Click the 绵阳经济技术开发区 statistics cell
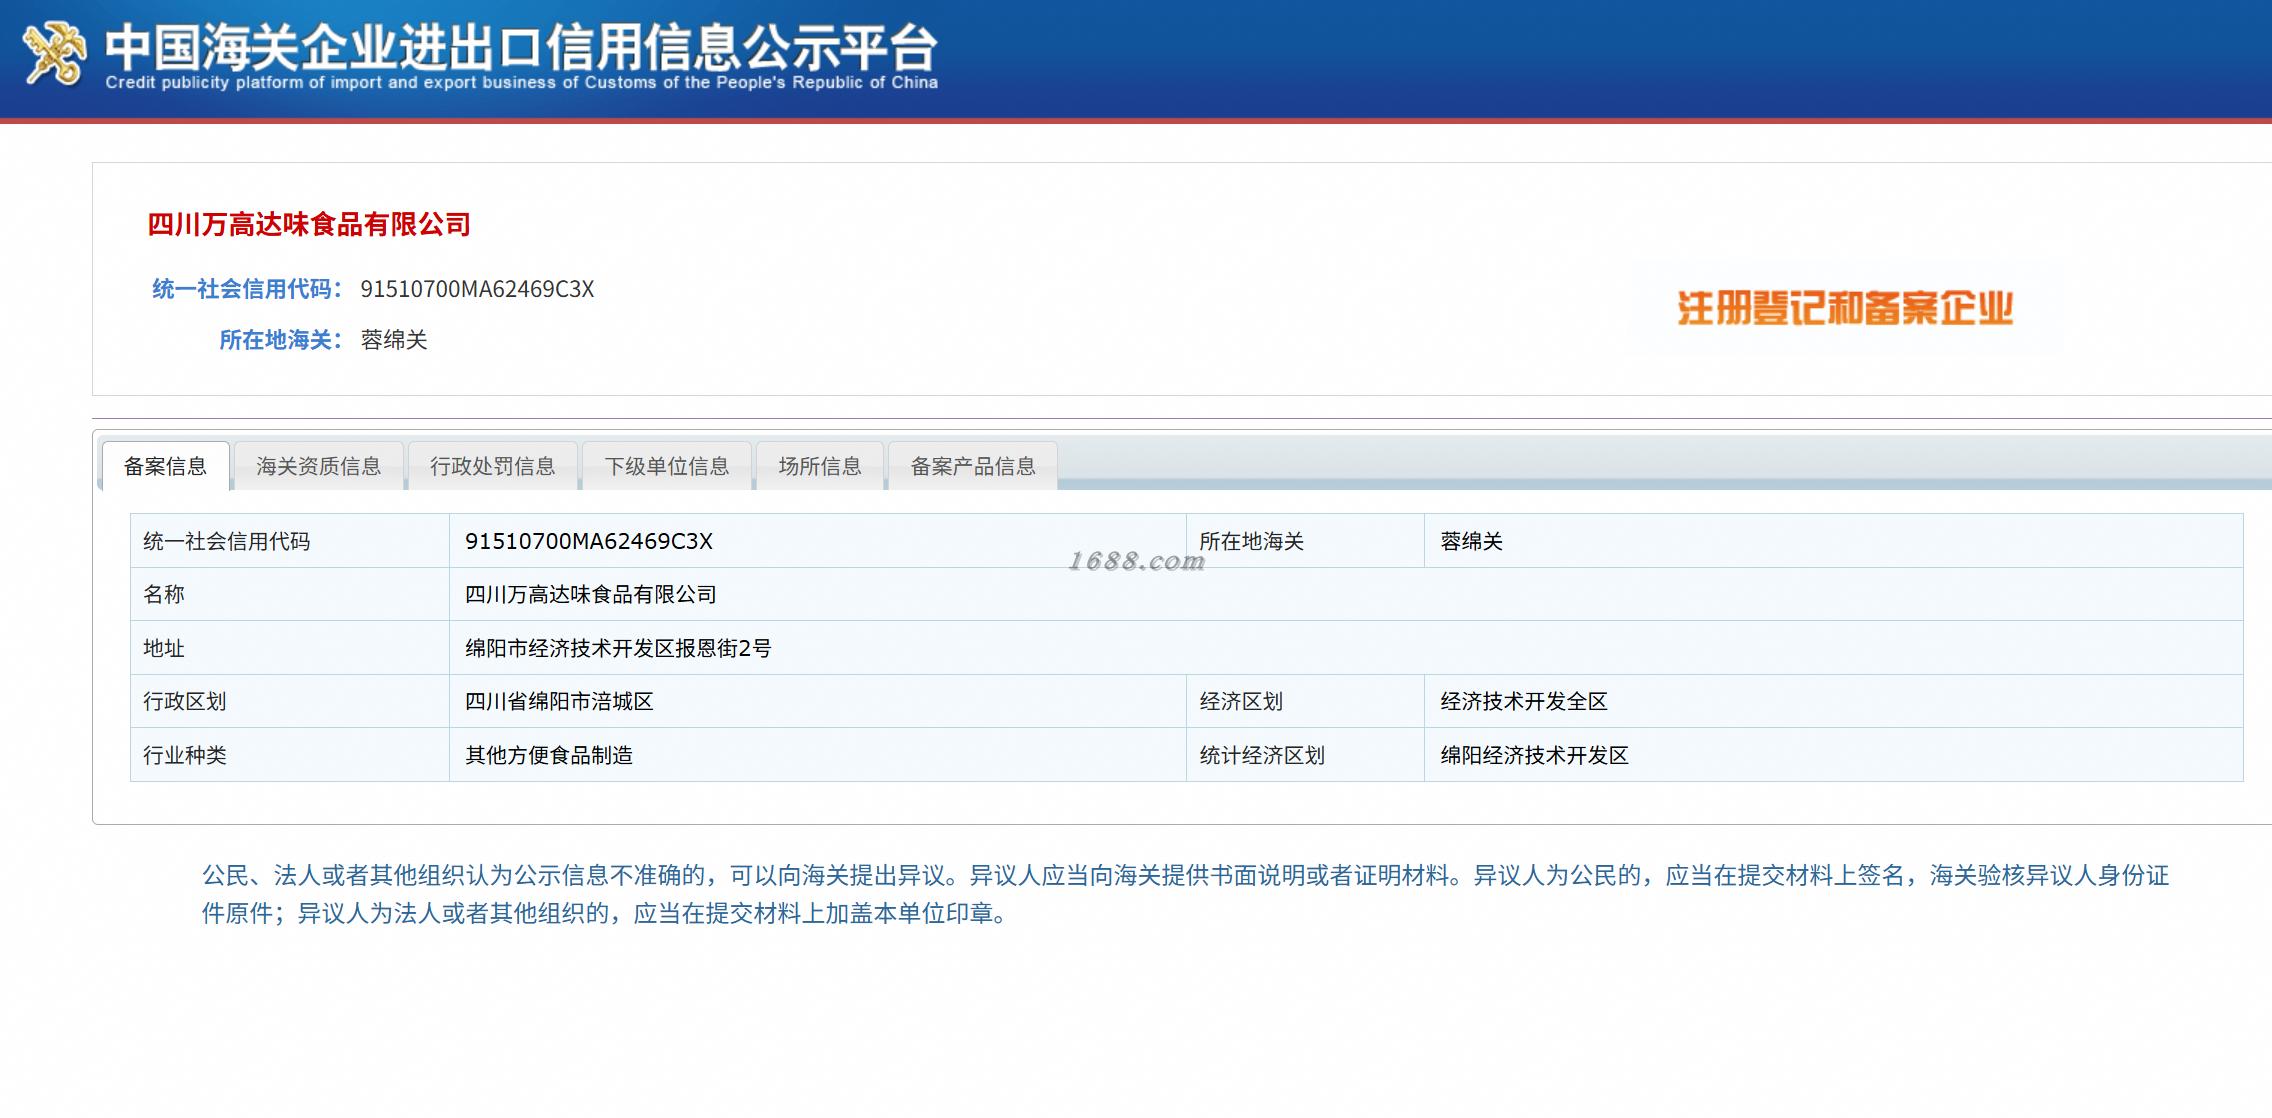The height and width of the screenshot is (1118, 2272). [x=1534, y=755]
